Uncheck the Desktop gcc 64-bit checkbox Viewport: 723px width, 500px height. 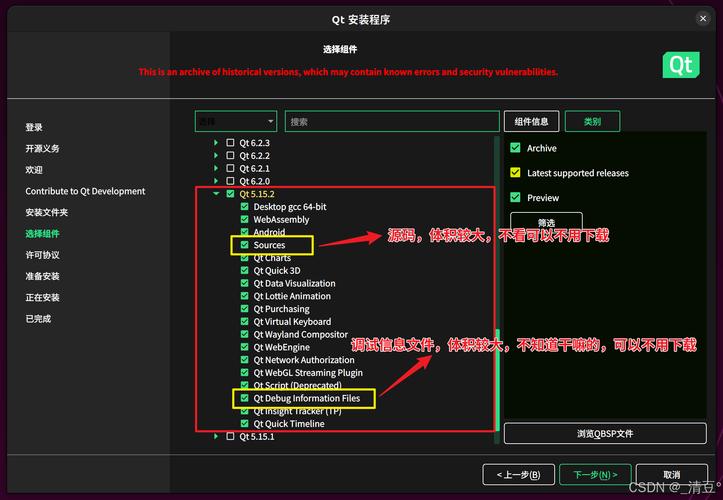[x=244, y=207]
